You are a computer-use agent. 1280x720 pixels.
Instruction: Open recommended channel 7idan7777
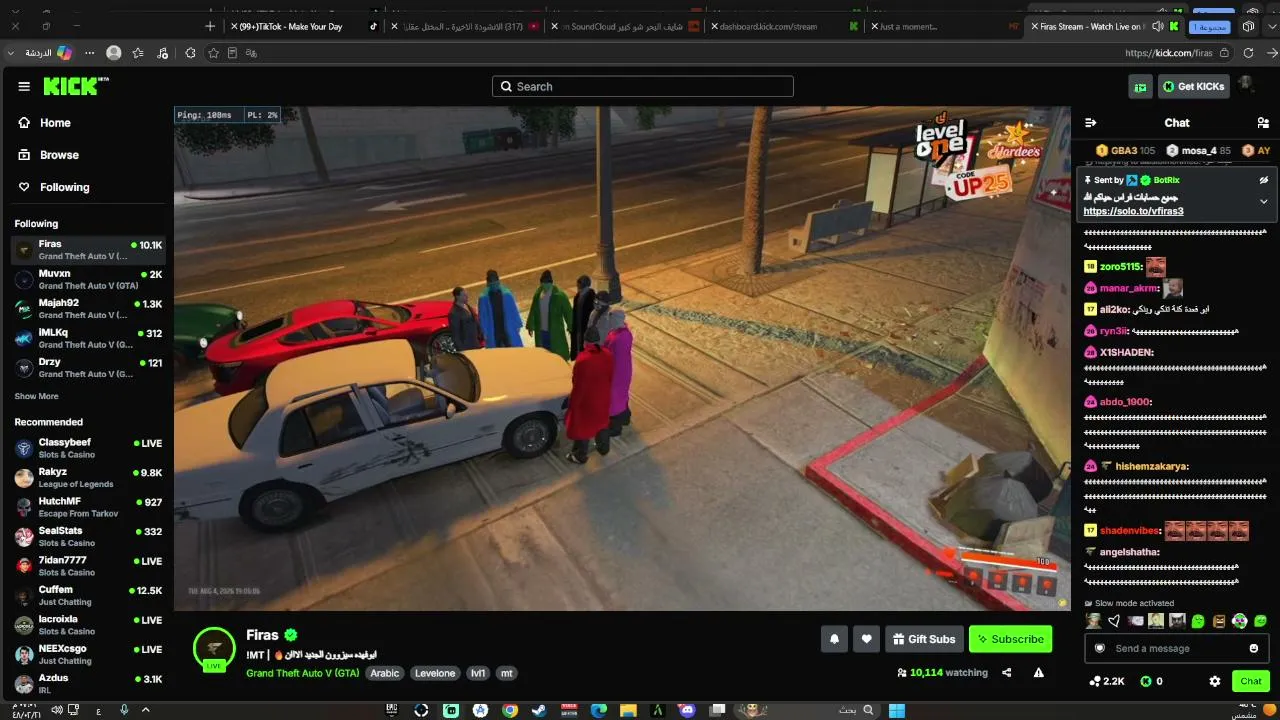(x=88, y=566)
